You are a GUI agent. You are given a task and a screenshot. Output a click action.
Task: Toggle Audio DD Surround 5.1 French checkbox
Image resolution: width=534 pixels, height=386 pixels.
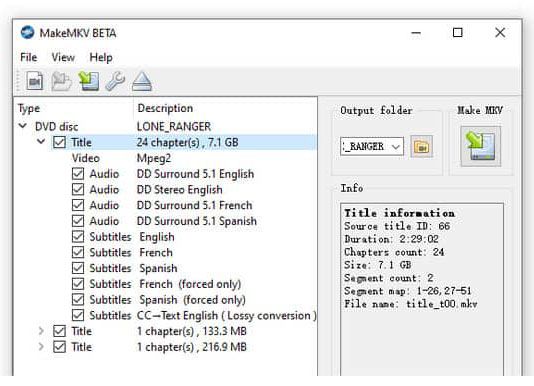78,205
